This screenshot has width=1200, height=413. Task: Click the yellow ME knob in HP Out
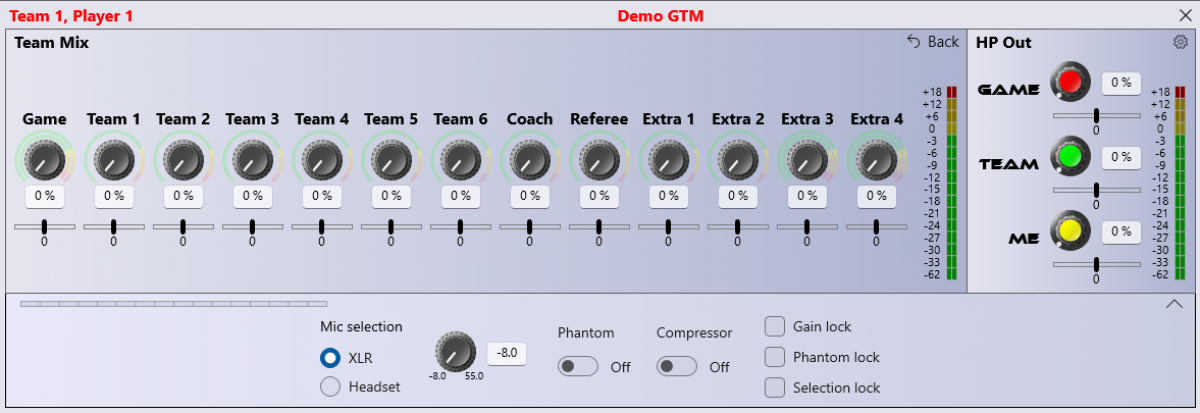tap(1071, 231)
